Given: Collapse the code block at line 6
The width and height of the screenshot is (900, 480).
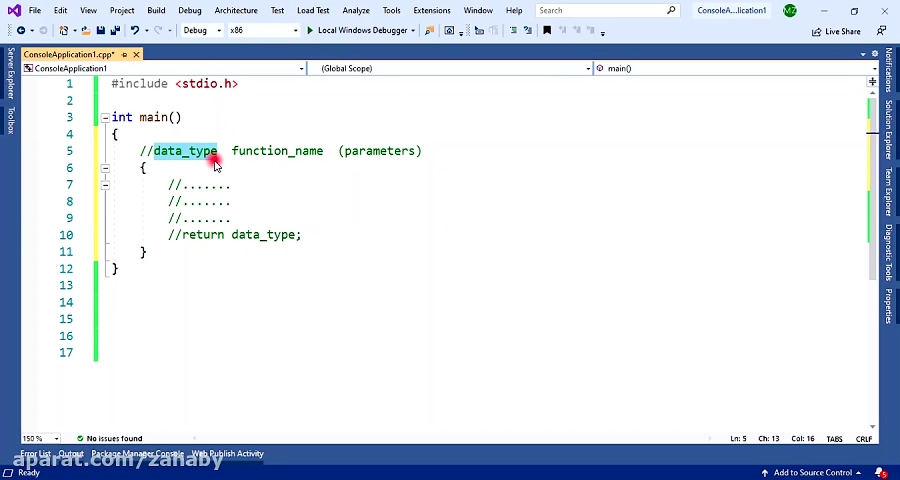Looking at the screenshot, I should [105, 168].
